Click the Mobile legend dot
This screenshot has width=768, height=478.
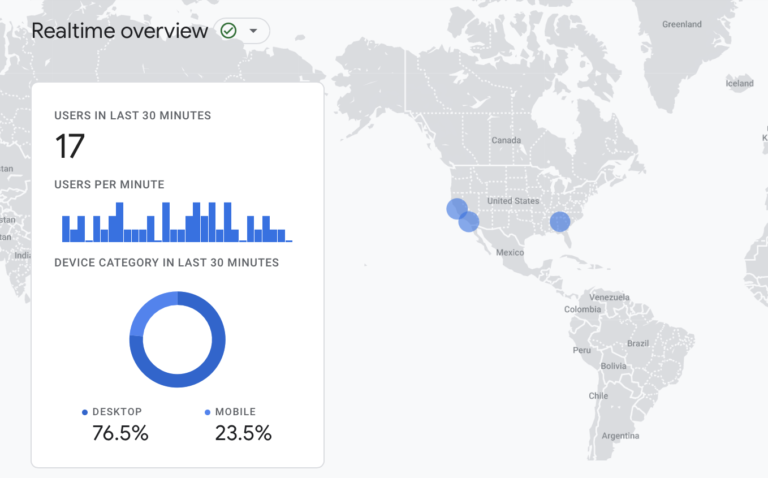point(208,412)
